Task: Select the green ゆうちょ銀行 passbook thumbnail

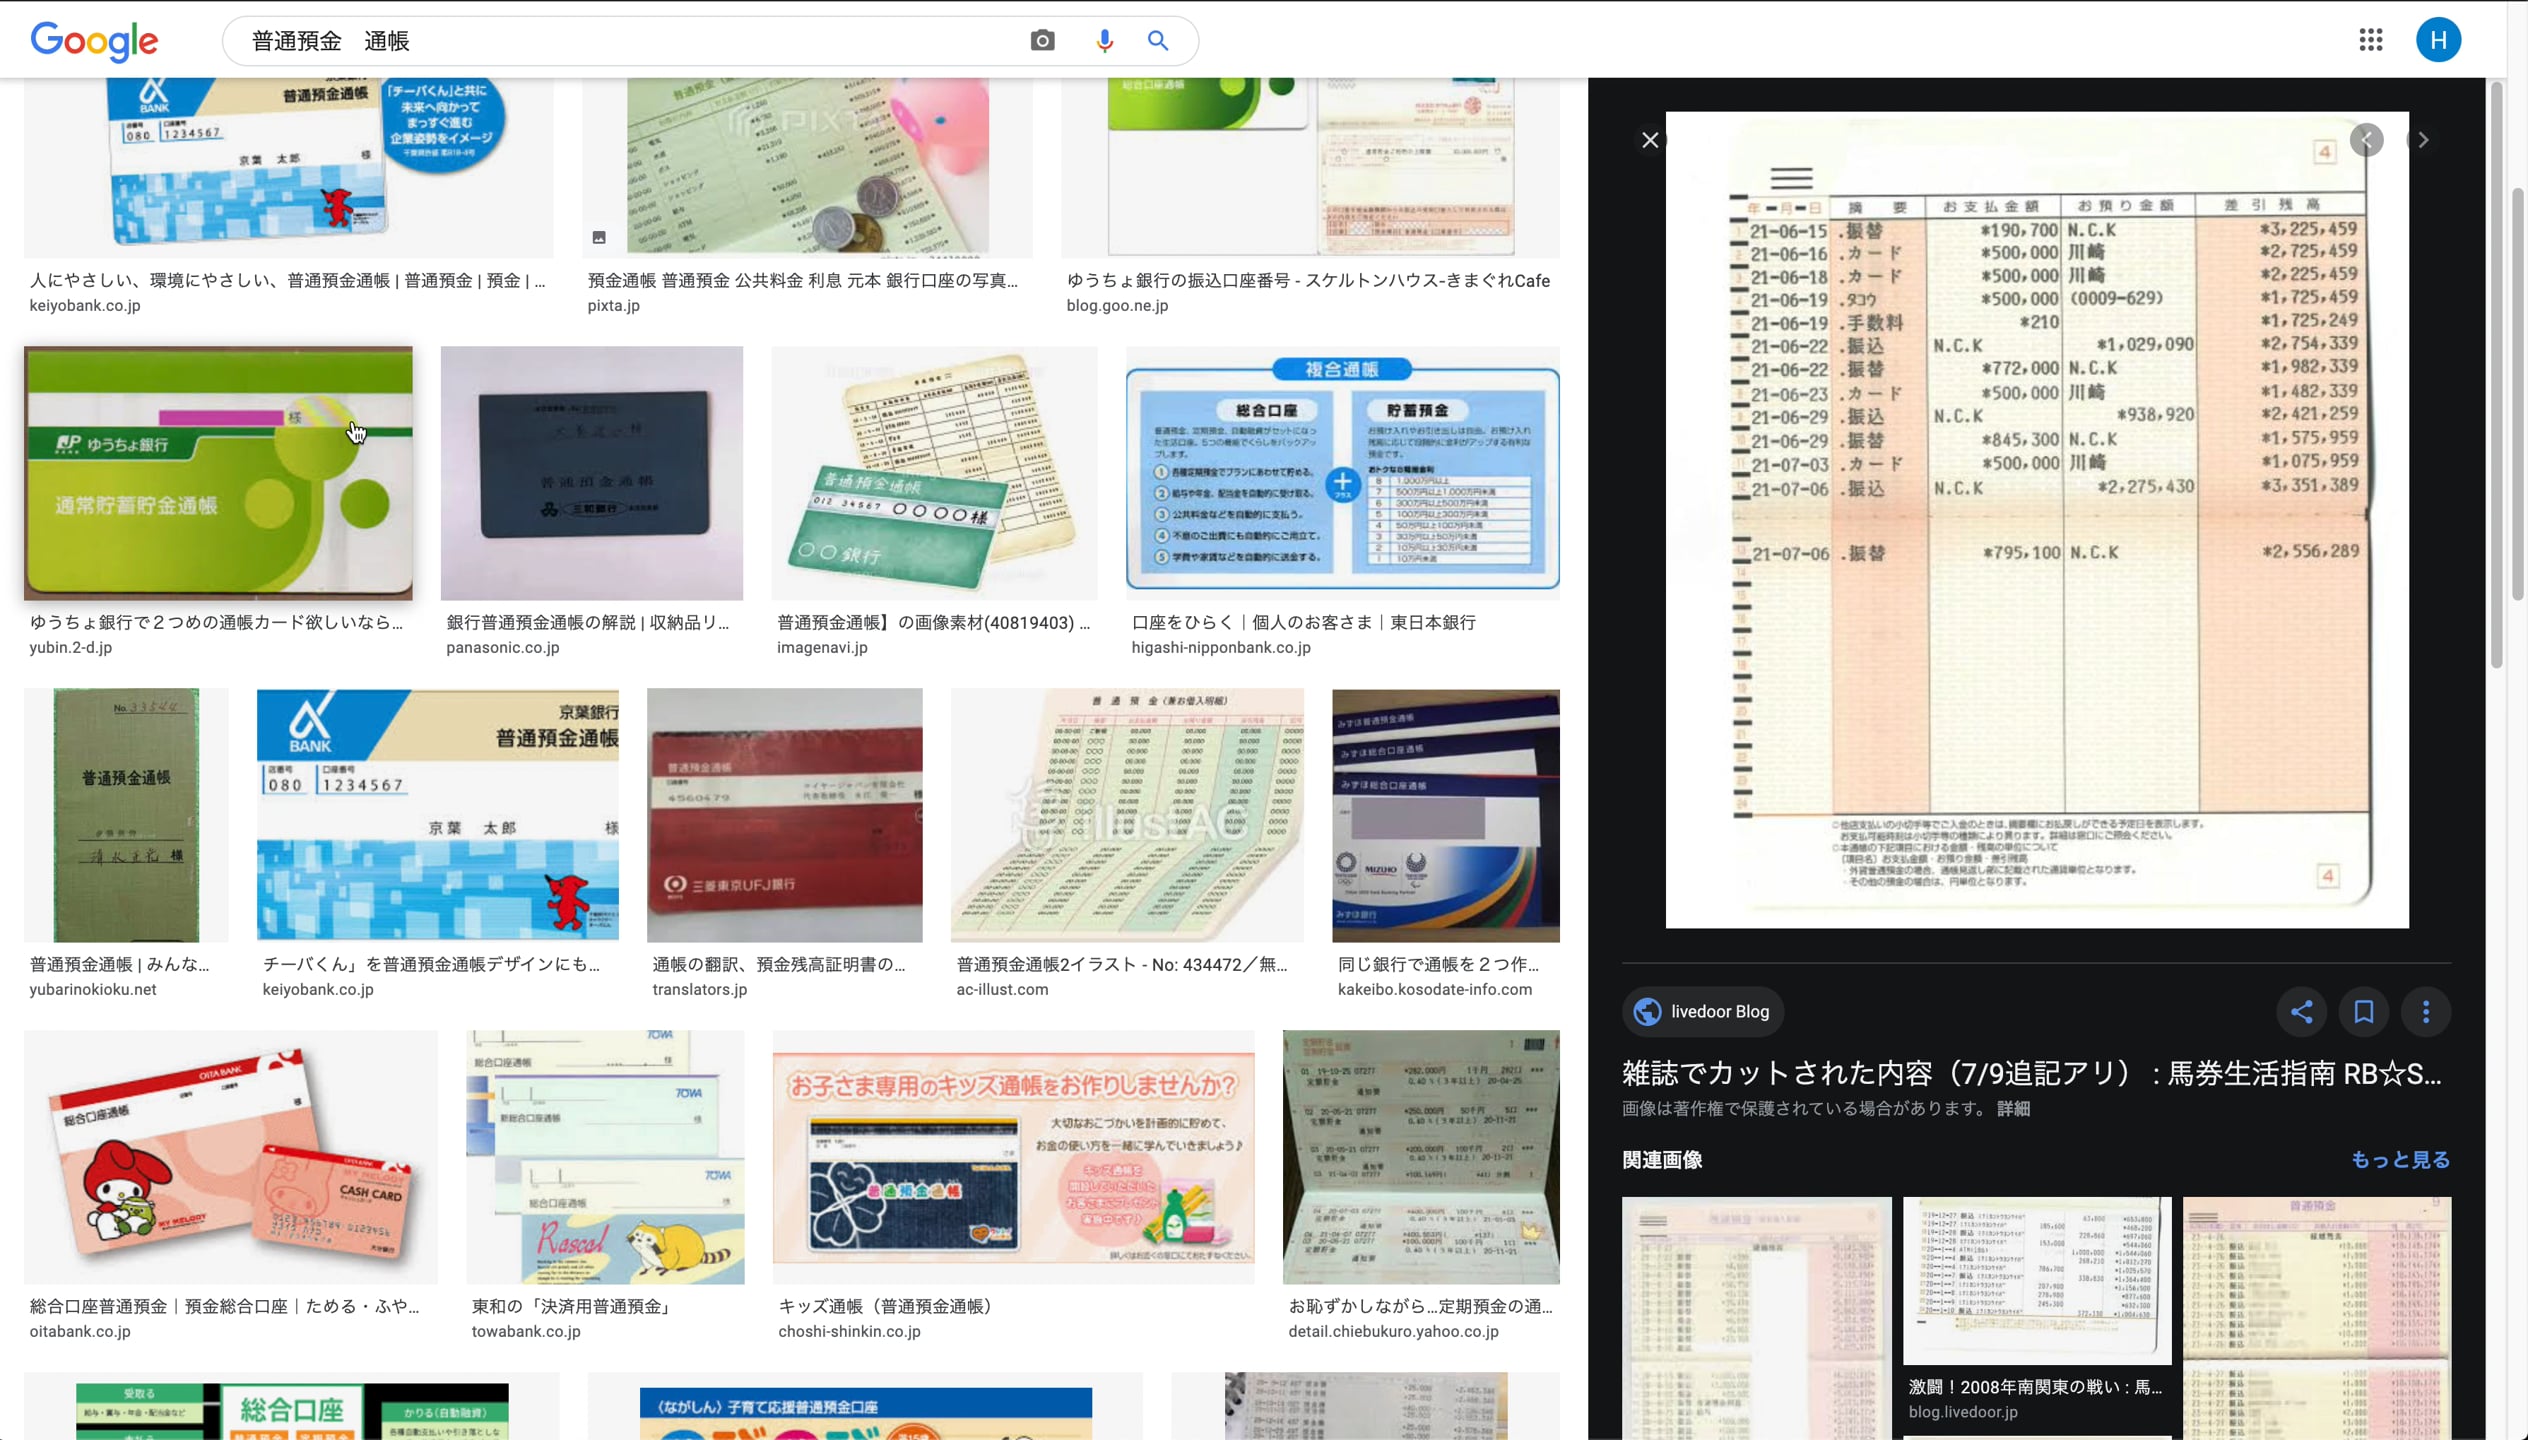Action: [218, 472]
